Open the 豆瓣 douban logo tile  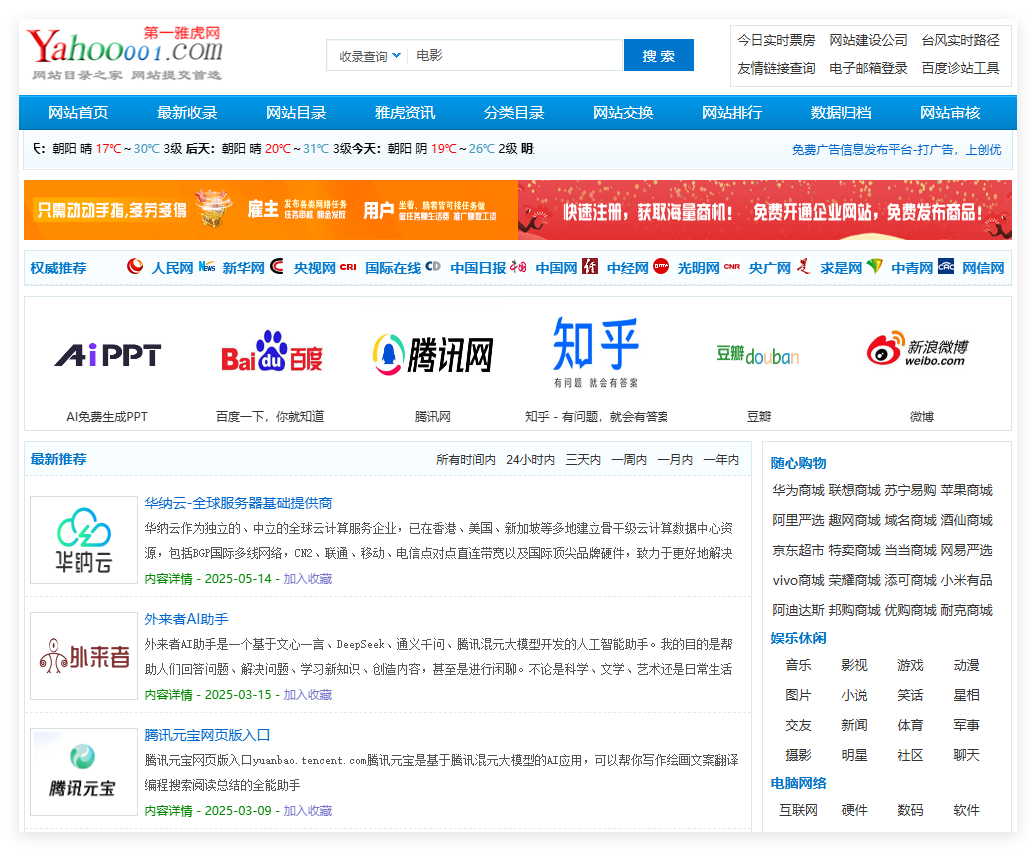758,355
